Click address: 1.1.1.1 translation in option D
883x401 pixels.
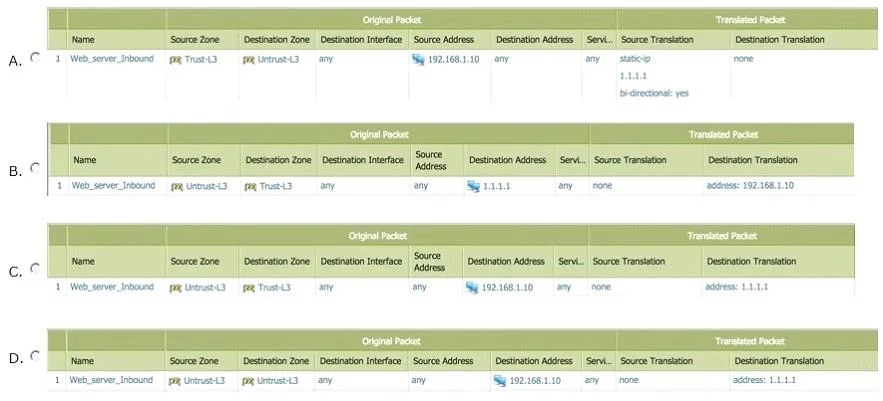tap(764, 381)
